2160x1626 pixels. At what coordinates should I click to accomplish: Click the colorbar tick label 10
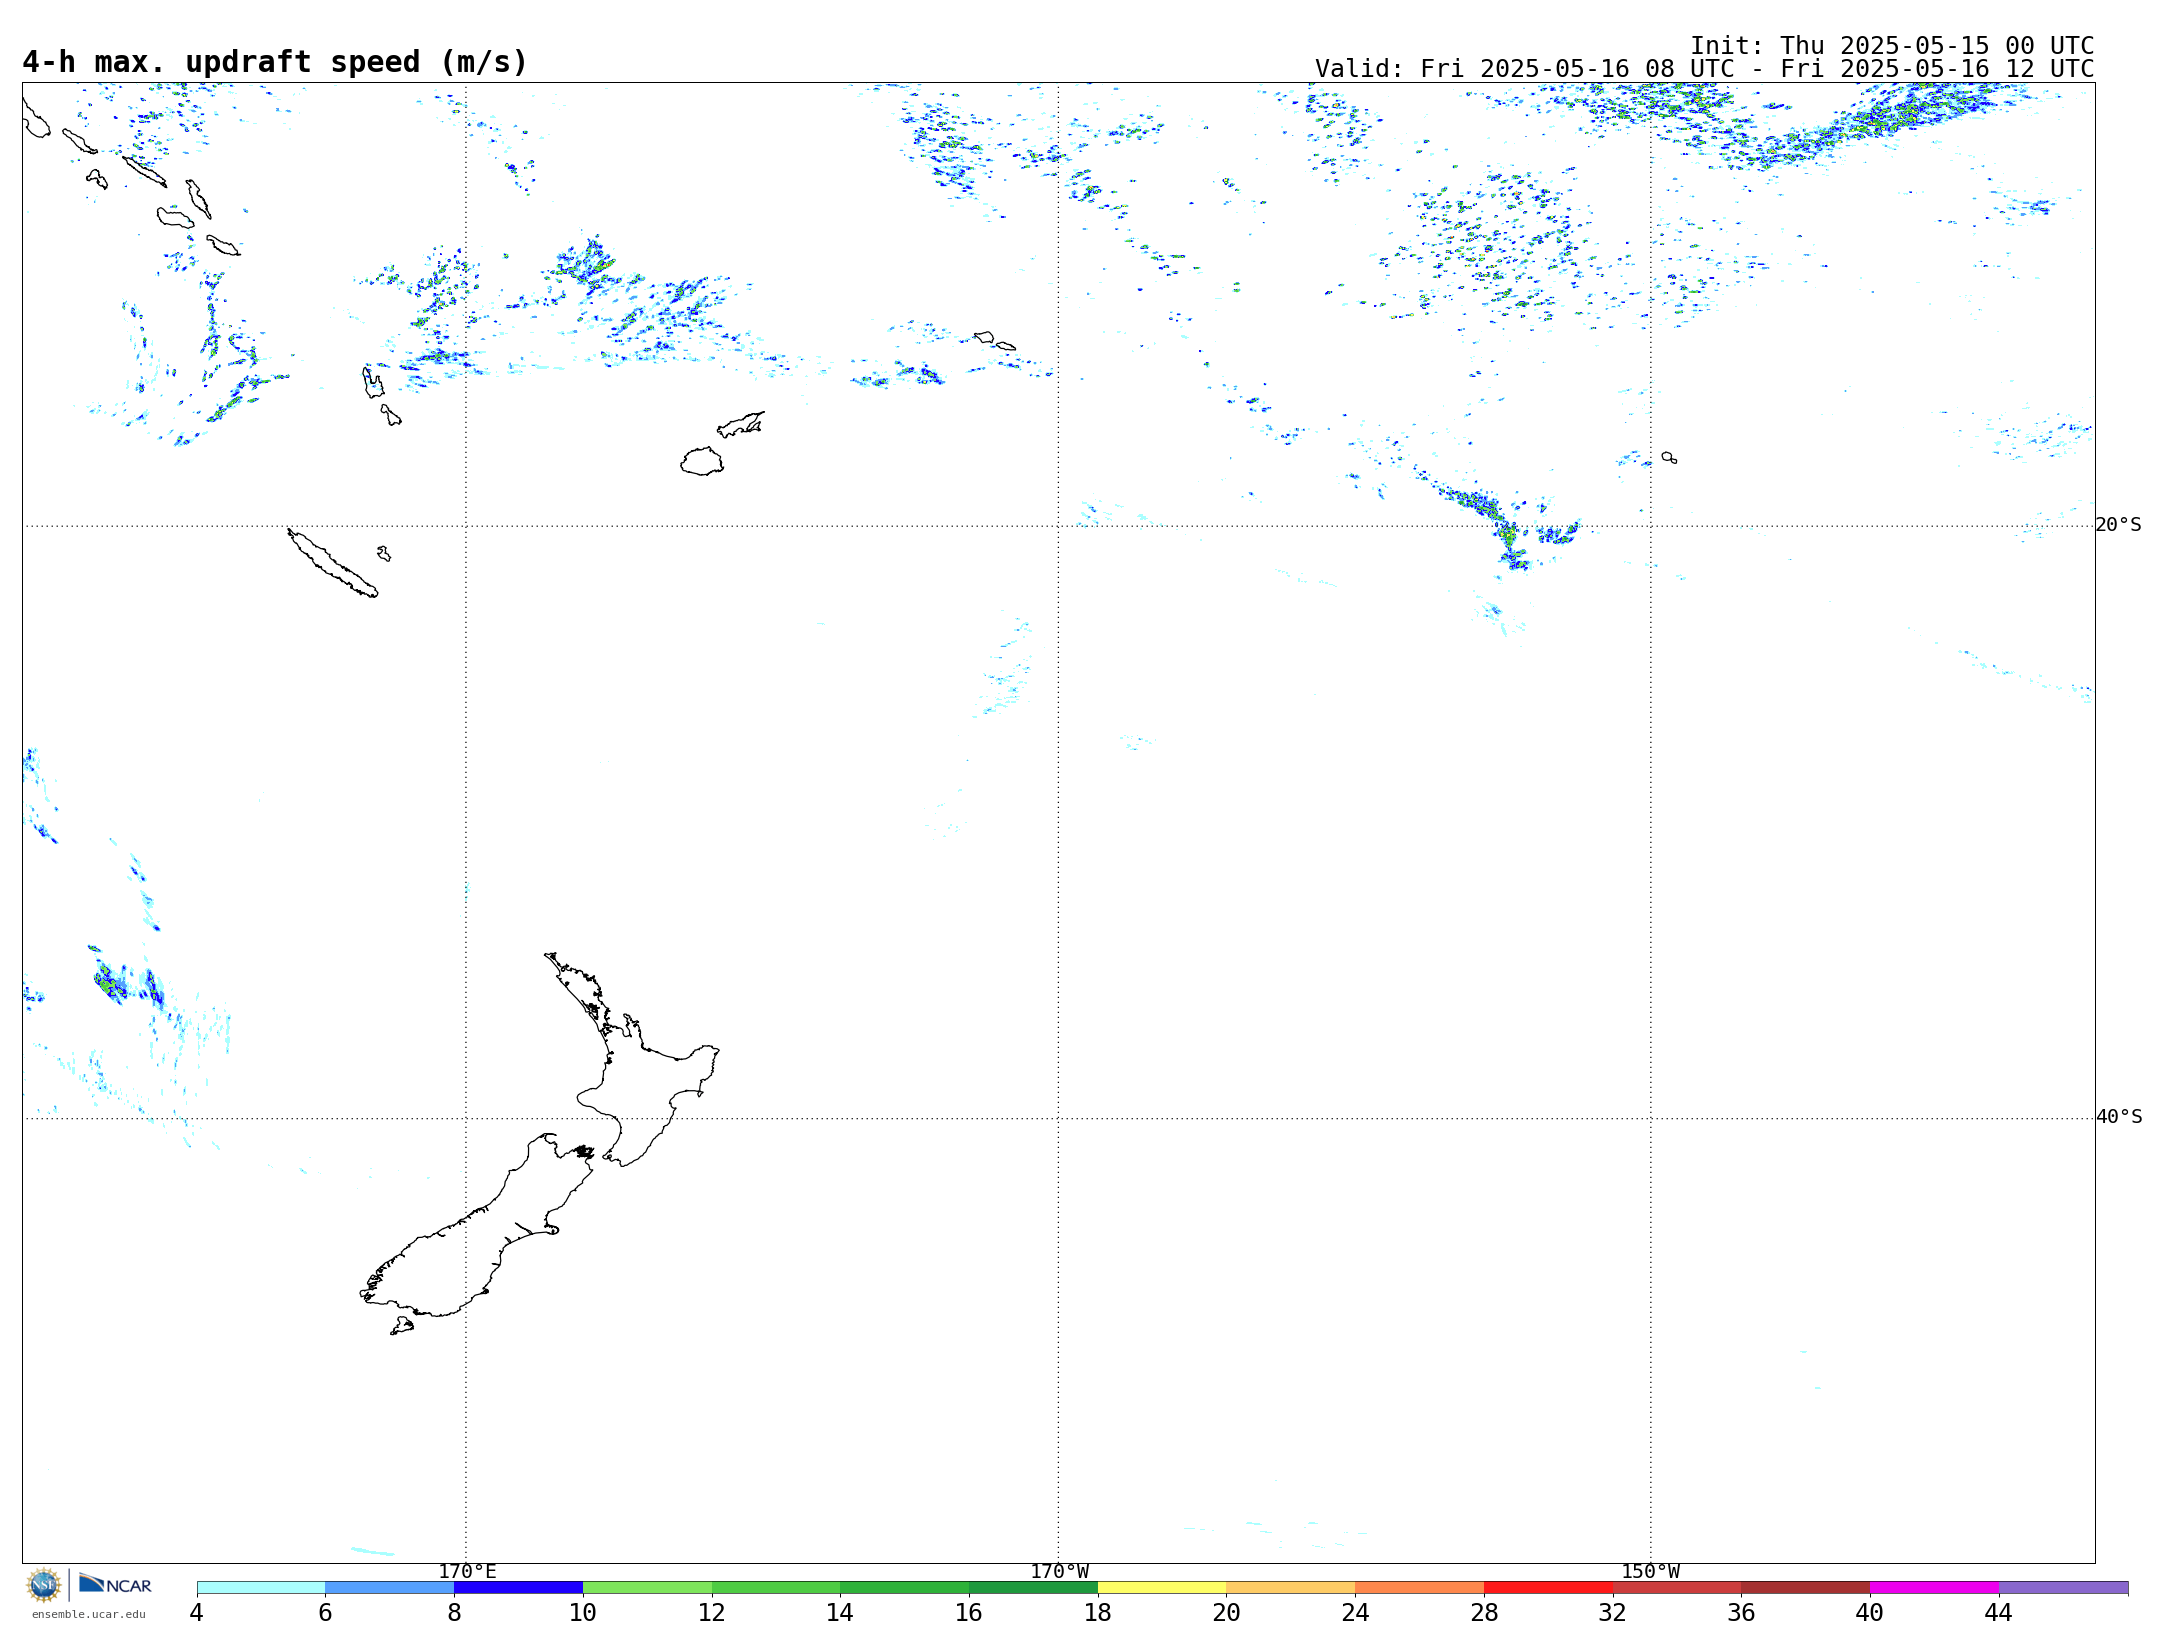click(x=583, y=1612)
